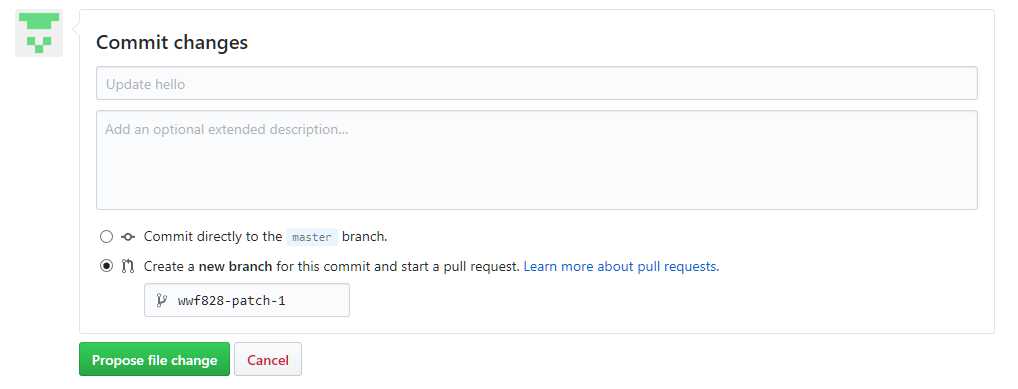Focus the Update hello commit summary field
This screenshot has height=389, width=1018.
(x=536, y=83)
